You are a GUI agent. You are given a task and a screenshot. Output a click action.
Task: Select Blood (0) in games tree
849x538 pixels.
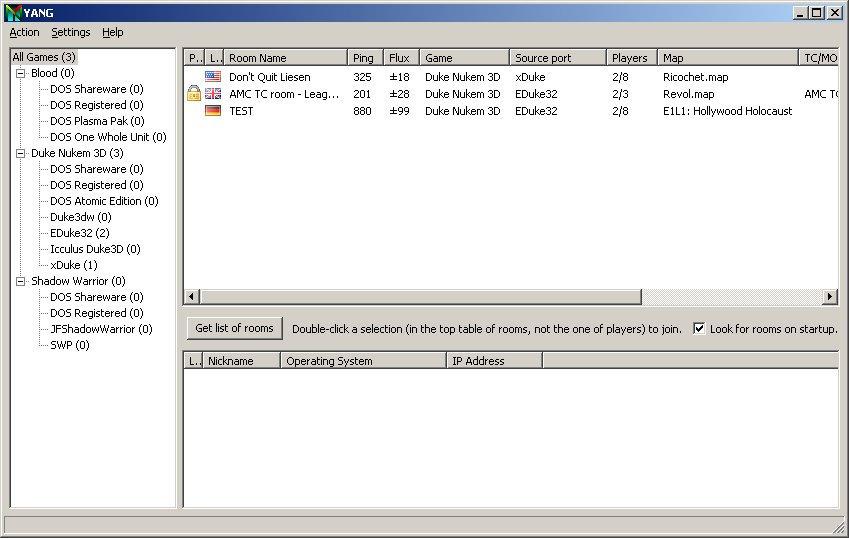(53, 73)
